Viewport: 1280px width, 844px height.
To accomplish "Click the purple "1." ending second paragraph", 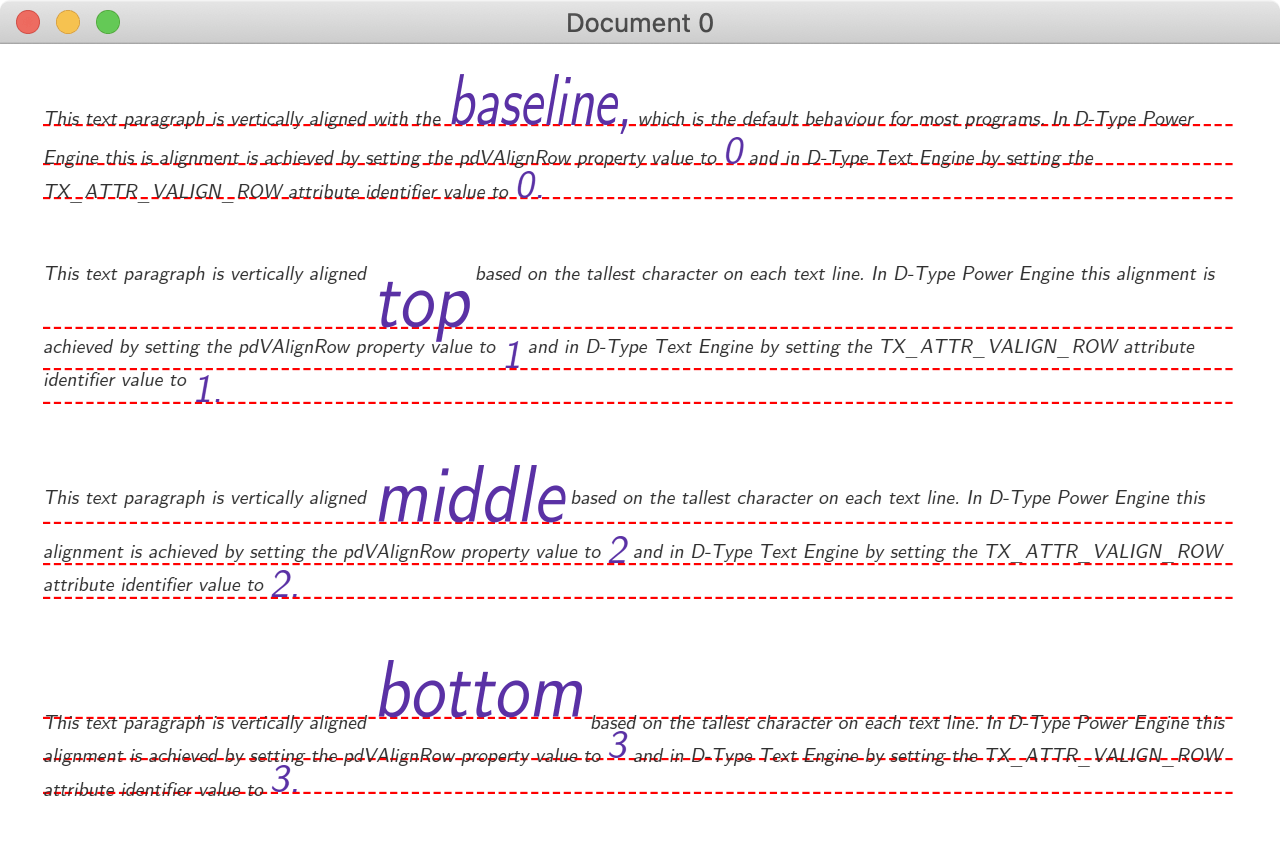I will 207,389.
